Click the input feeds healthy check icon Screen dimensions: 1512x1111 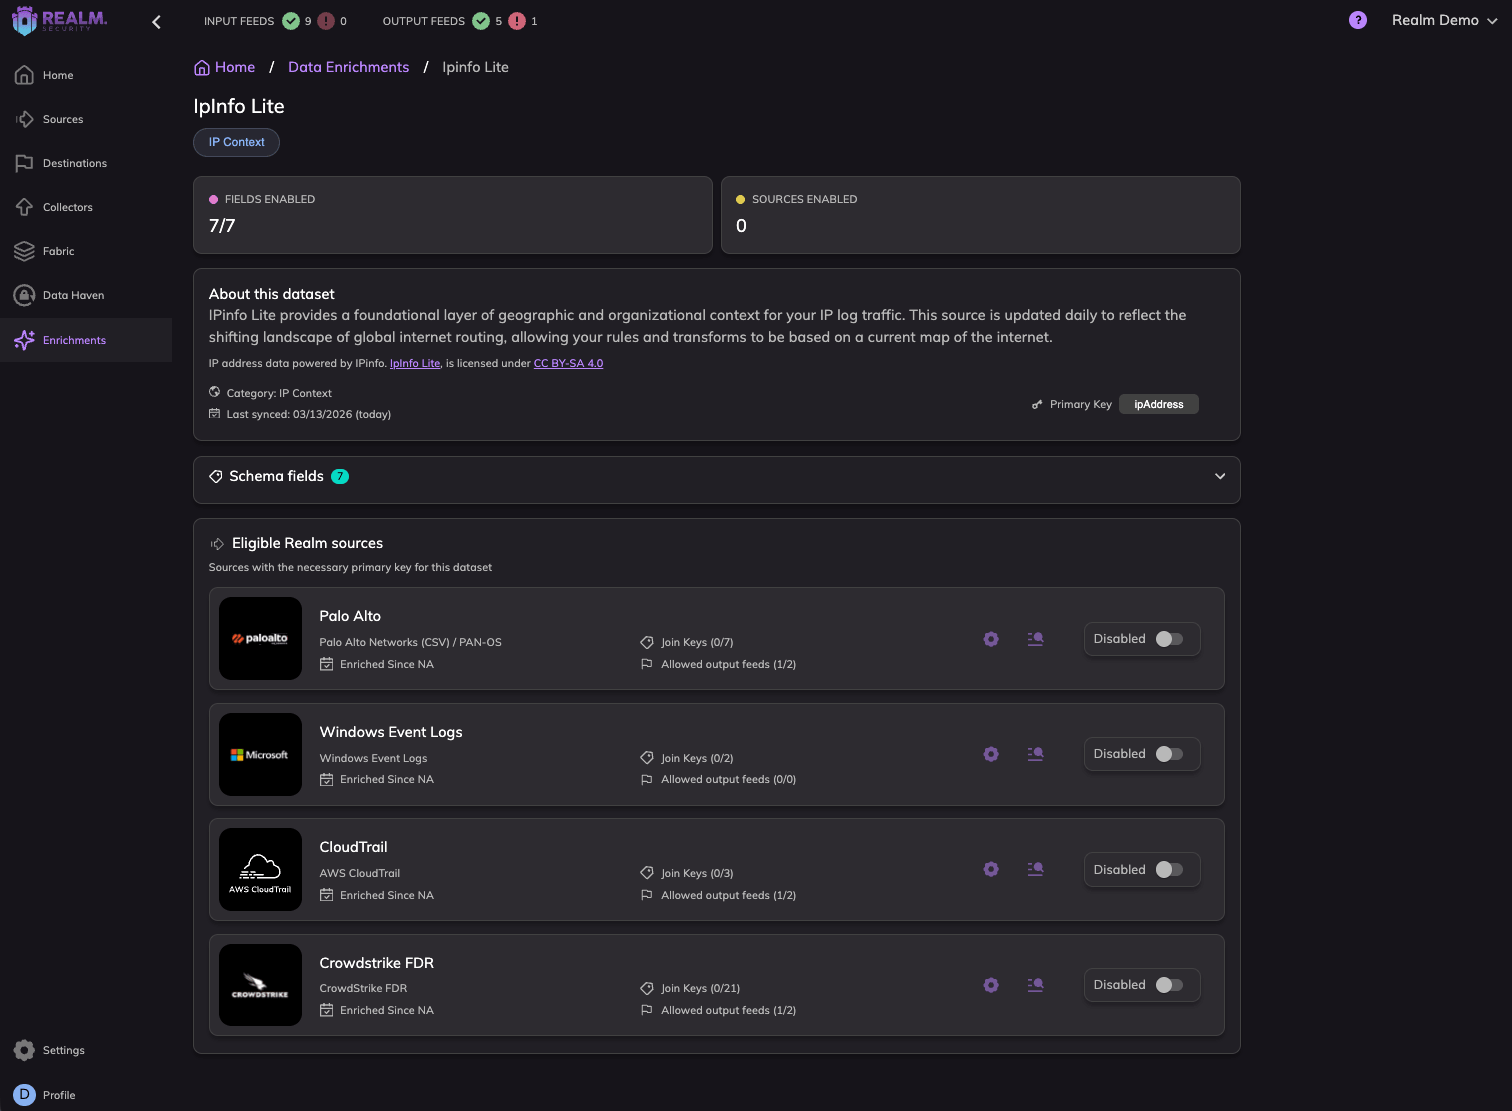(291, 21)
